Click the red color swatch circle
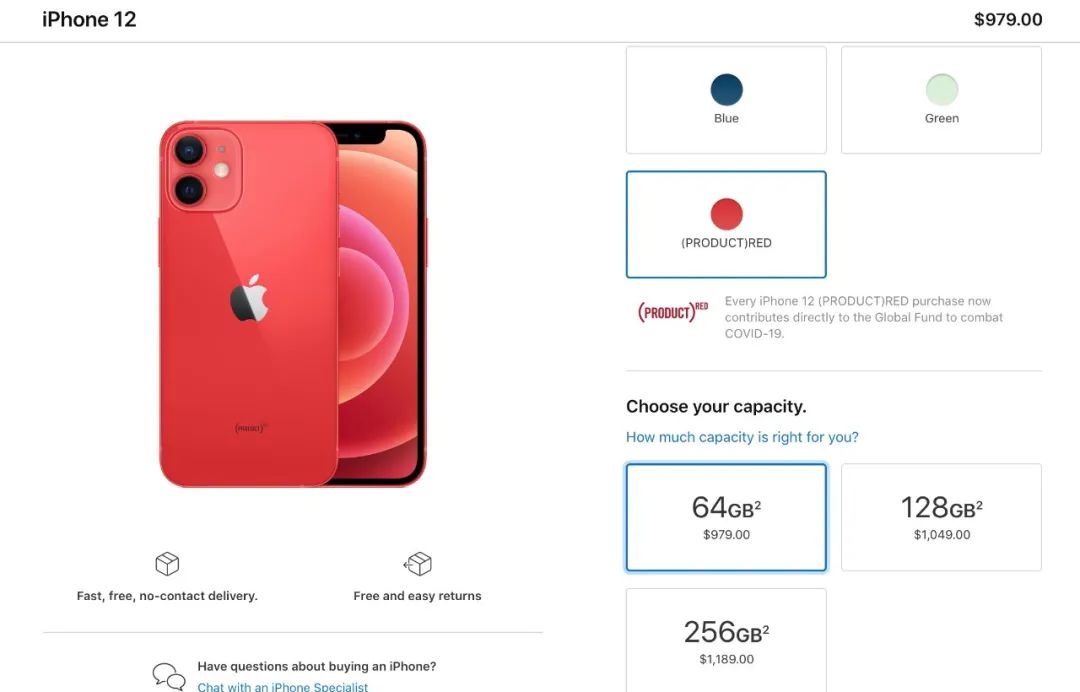The image size is (1080, 692). coord(726,214)
